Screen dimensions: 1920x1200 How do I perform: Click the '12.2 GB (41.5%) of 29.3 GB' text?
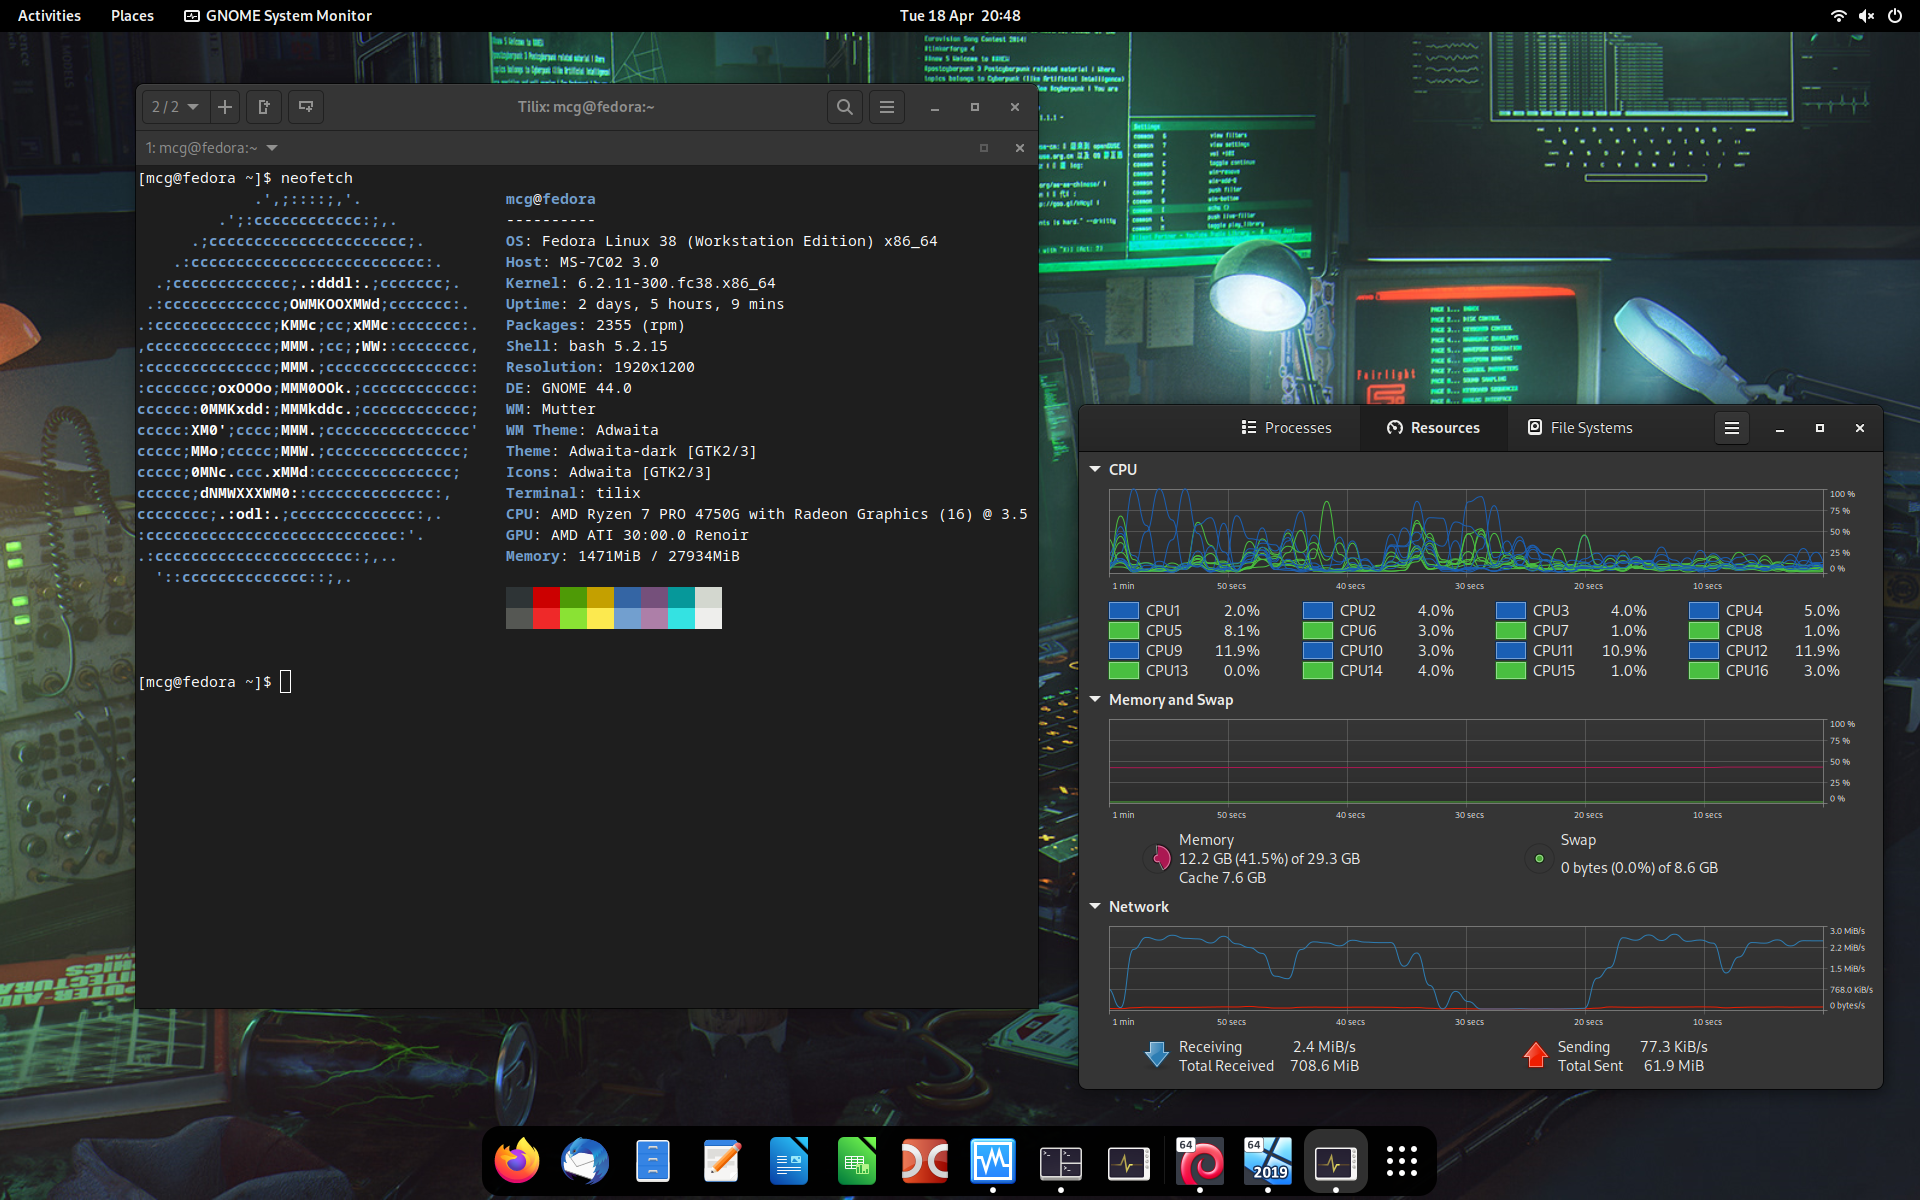point(1269,859)
